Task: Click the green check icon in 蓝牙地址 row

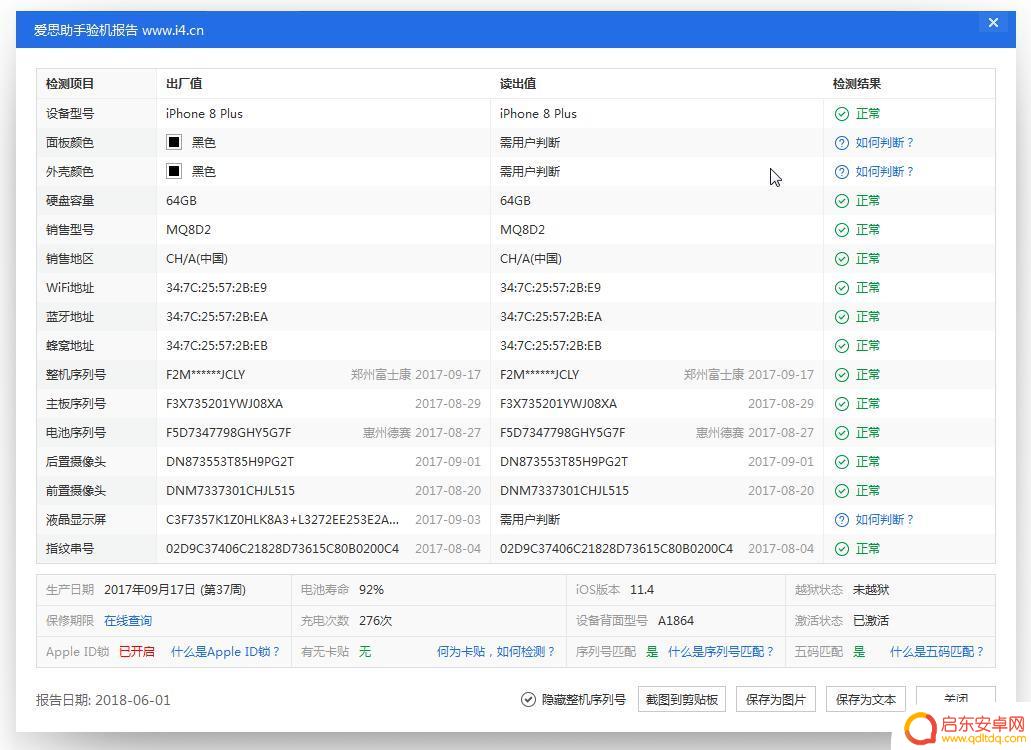Action: pyautogui.click(x=842, y=317)
